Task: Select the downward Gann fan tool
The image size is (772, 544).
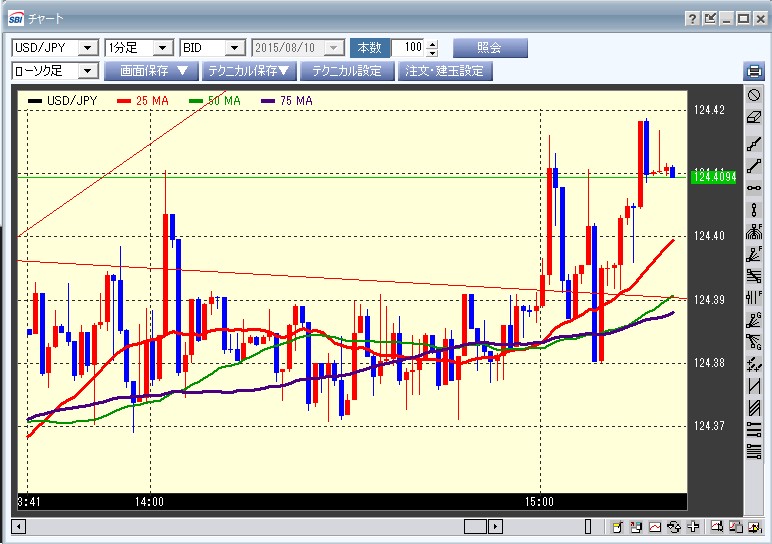Action: (x=754, y=342)
